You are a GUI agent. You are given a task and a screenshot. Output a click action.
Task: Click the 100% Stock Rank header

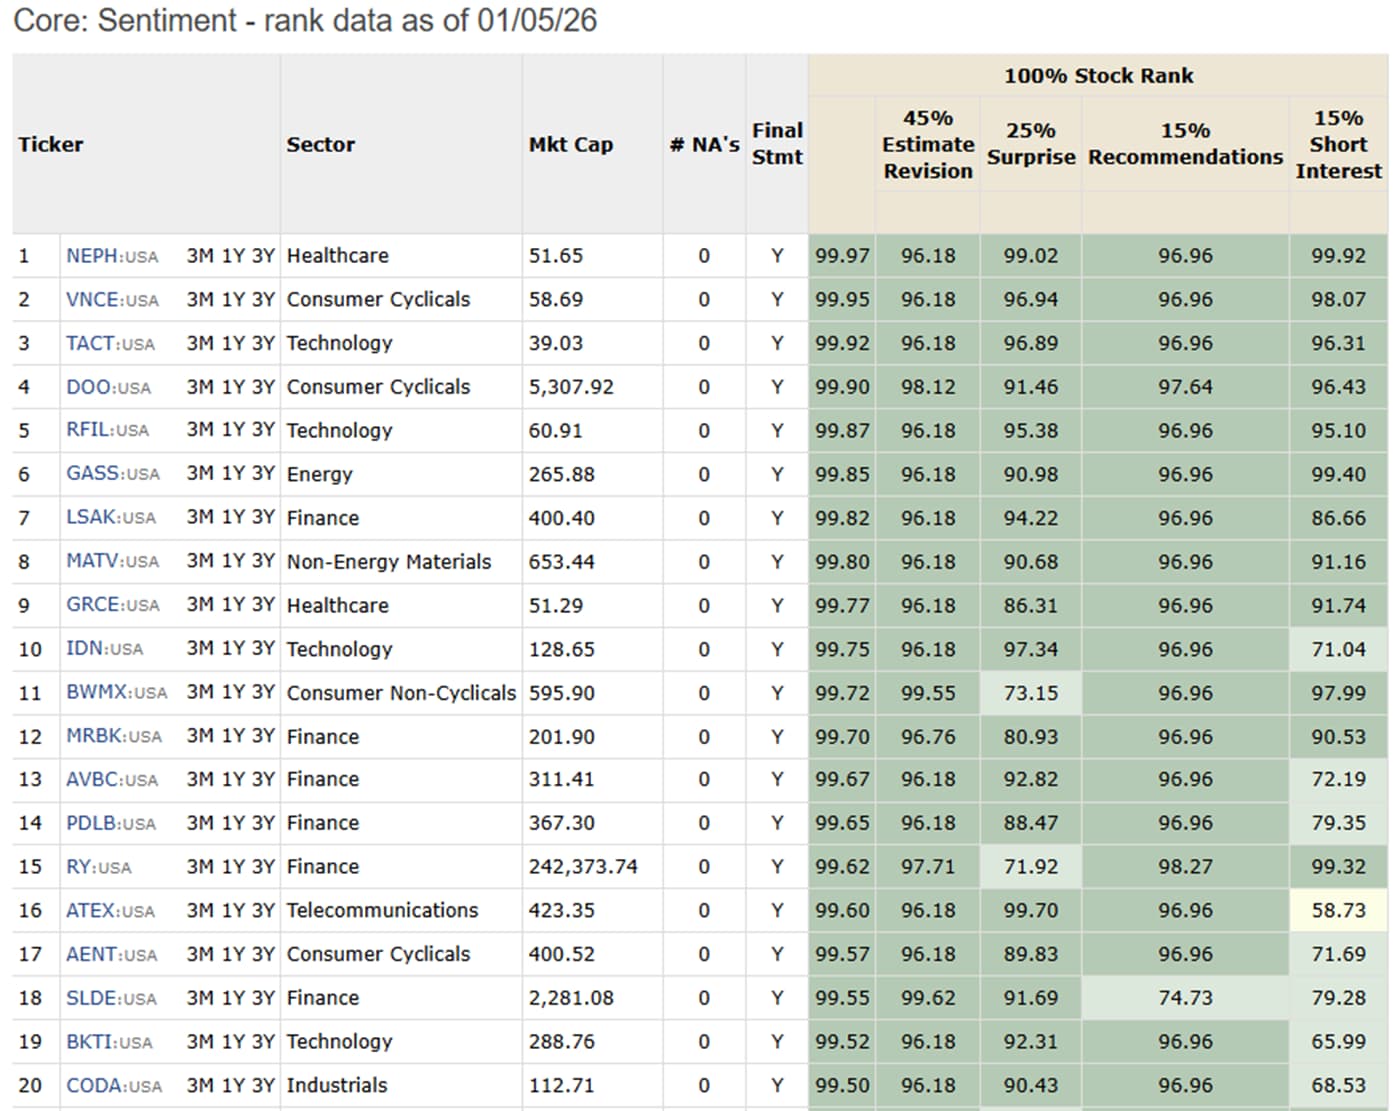[x=1097, y=76]
